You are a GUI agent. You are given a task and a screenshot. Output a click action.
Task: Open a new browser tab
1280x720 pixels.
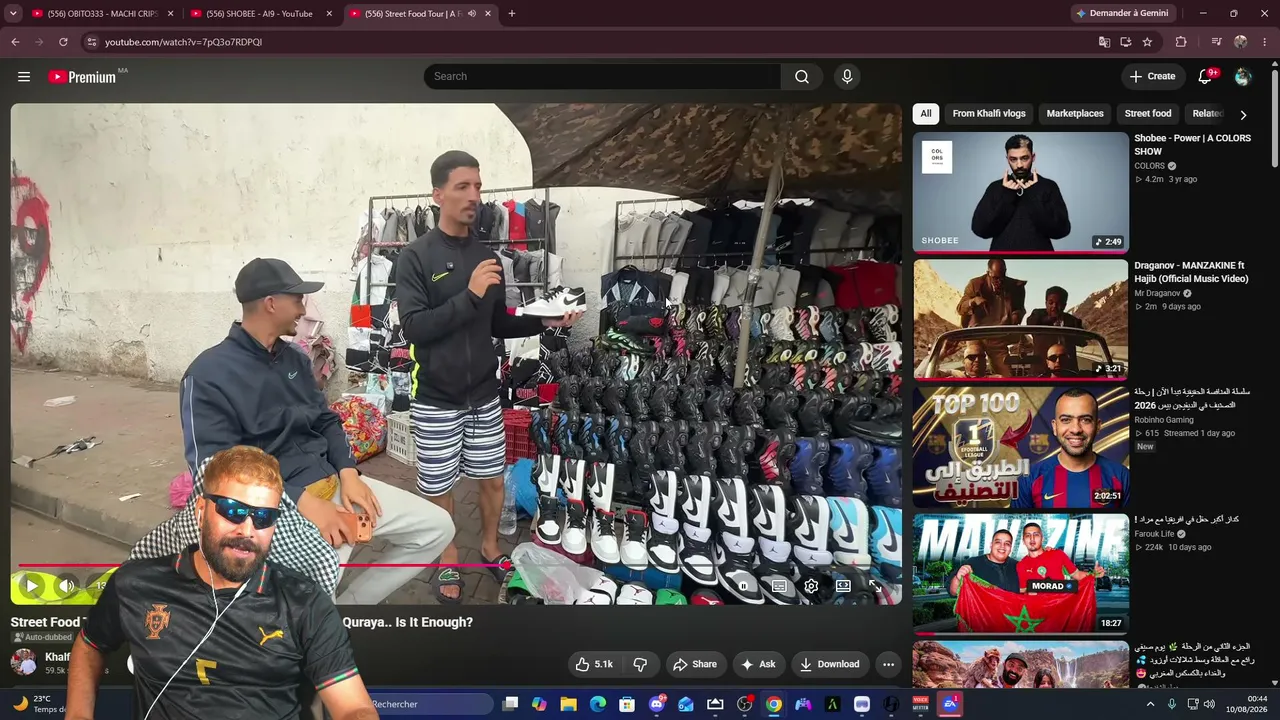[512, 14]
